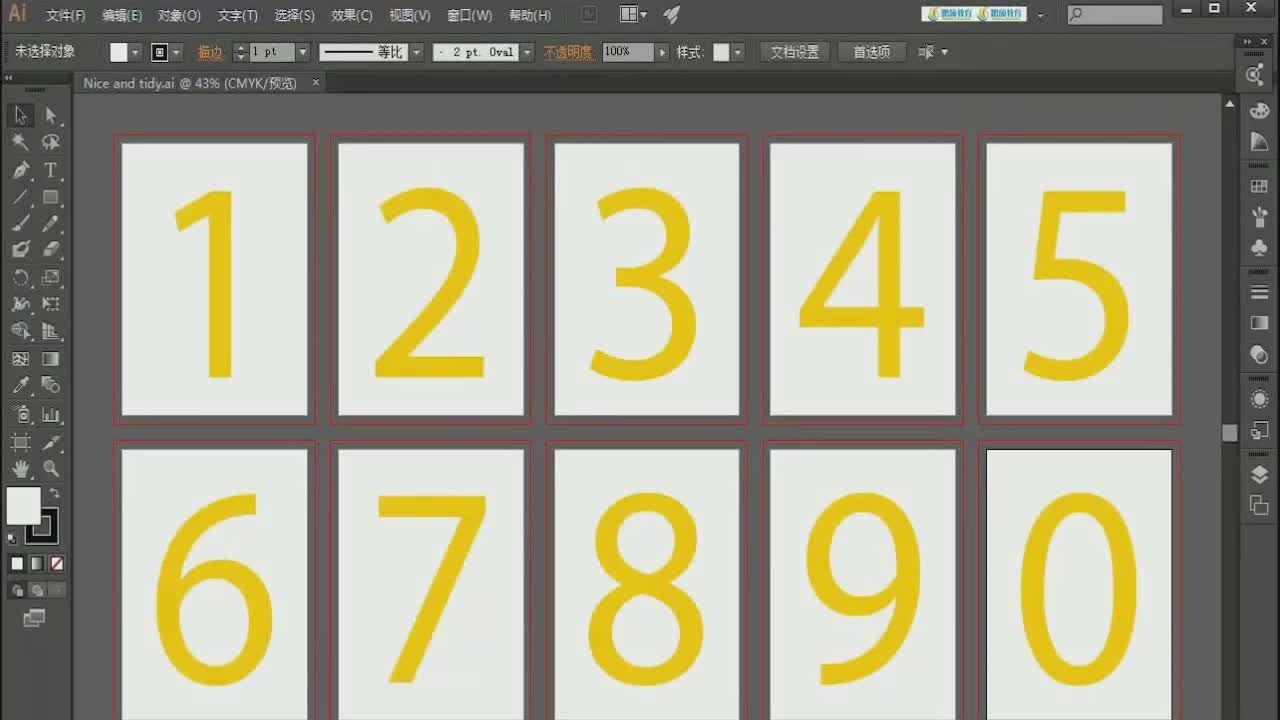The image size is (1280, 720).
Task: Select the Gradient tool
Action: 51,358
